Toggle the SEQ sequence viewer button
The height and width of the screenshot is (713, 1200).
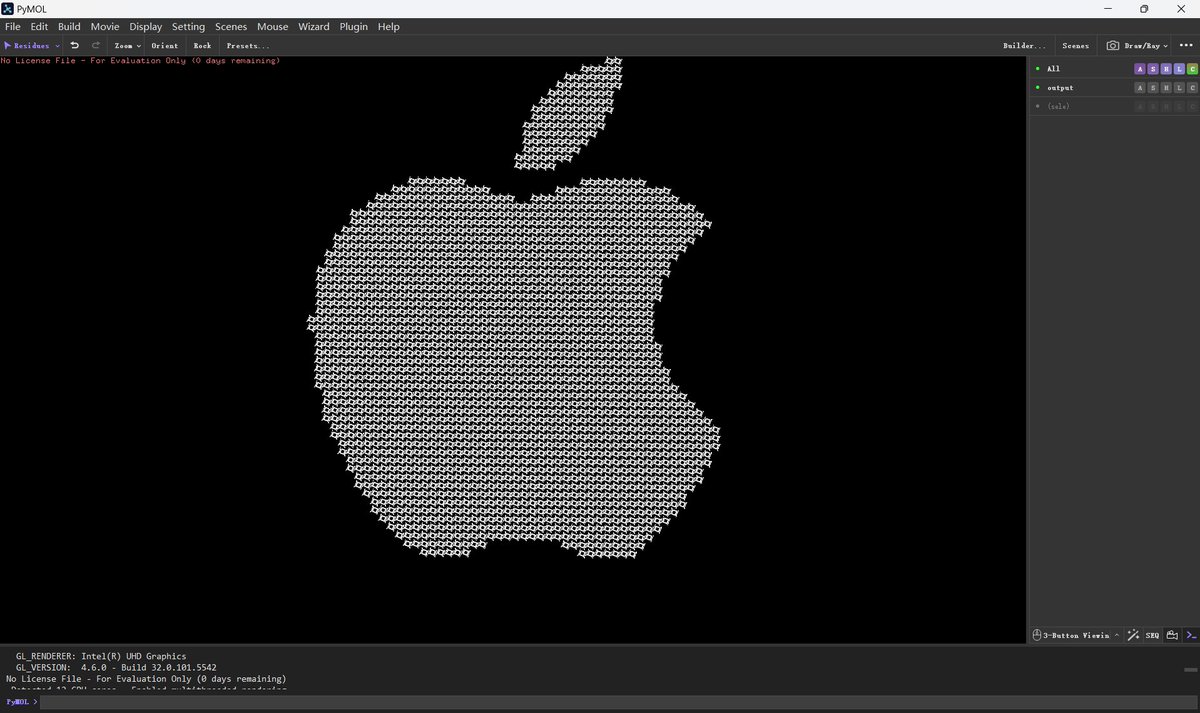1152,635
